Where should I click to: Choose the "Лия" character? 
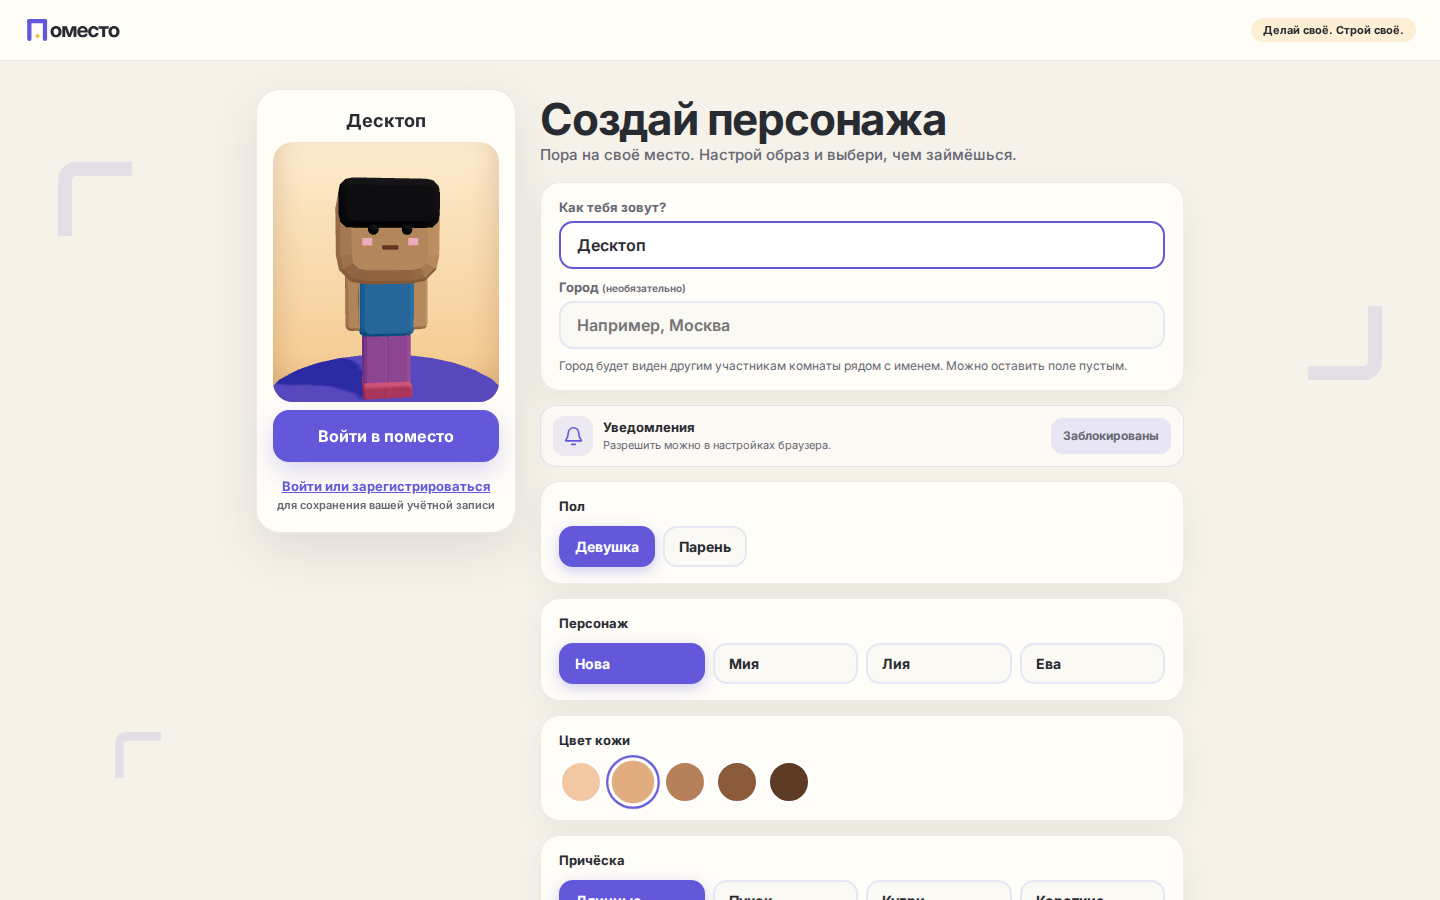pyautogui.click(x=939, y=664)
